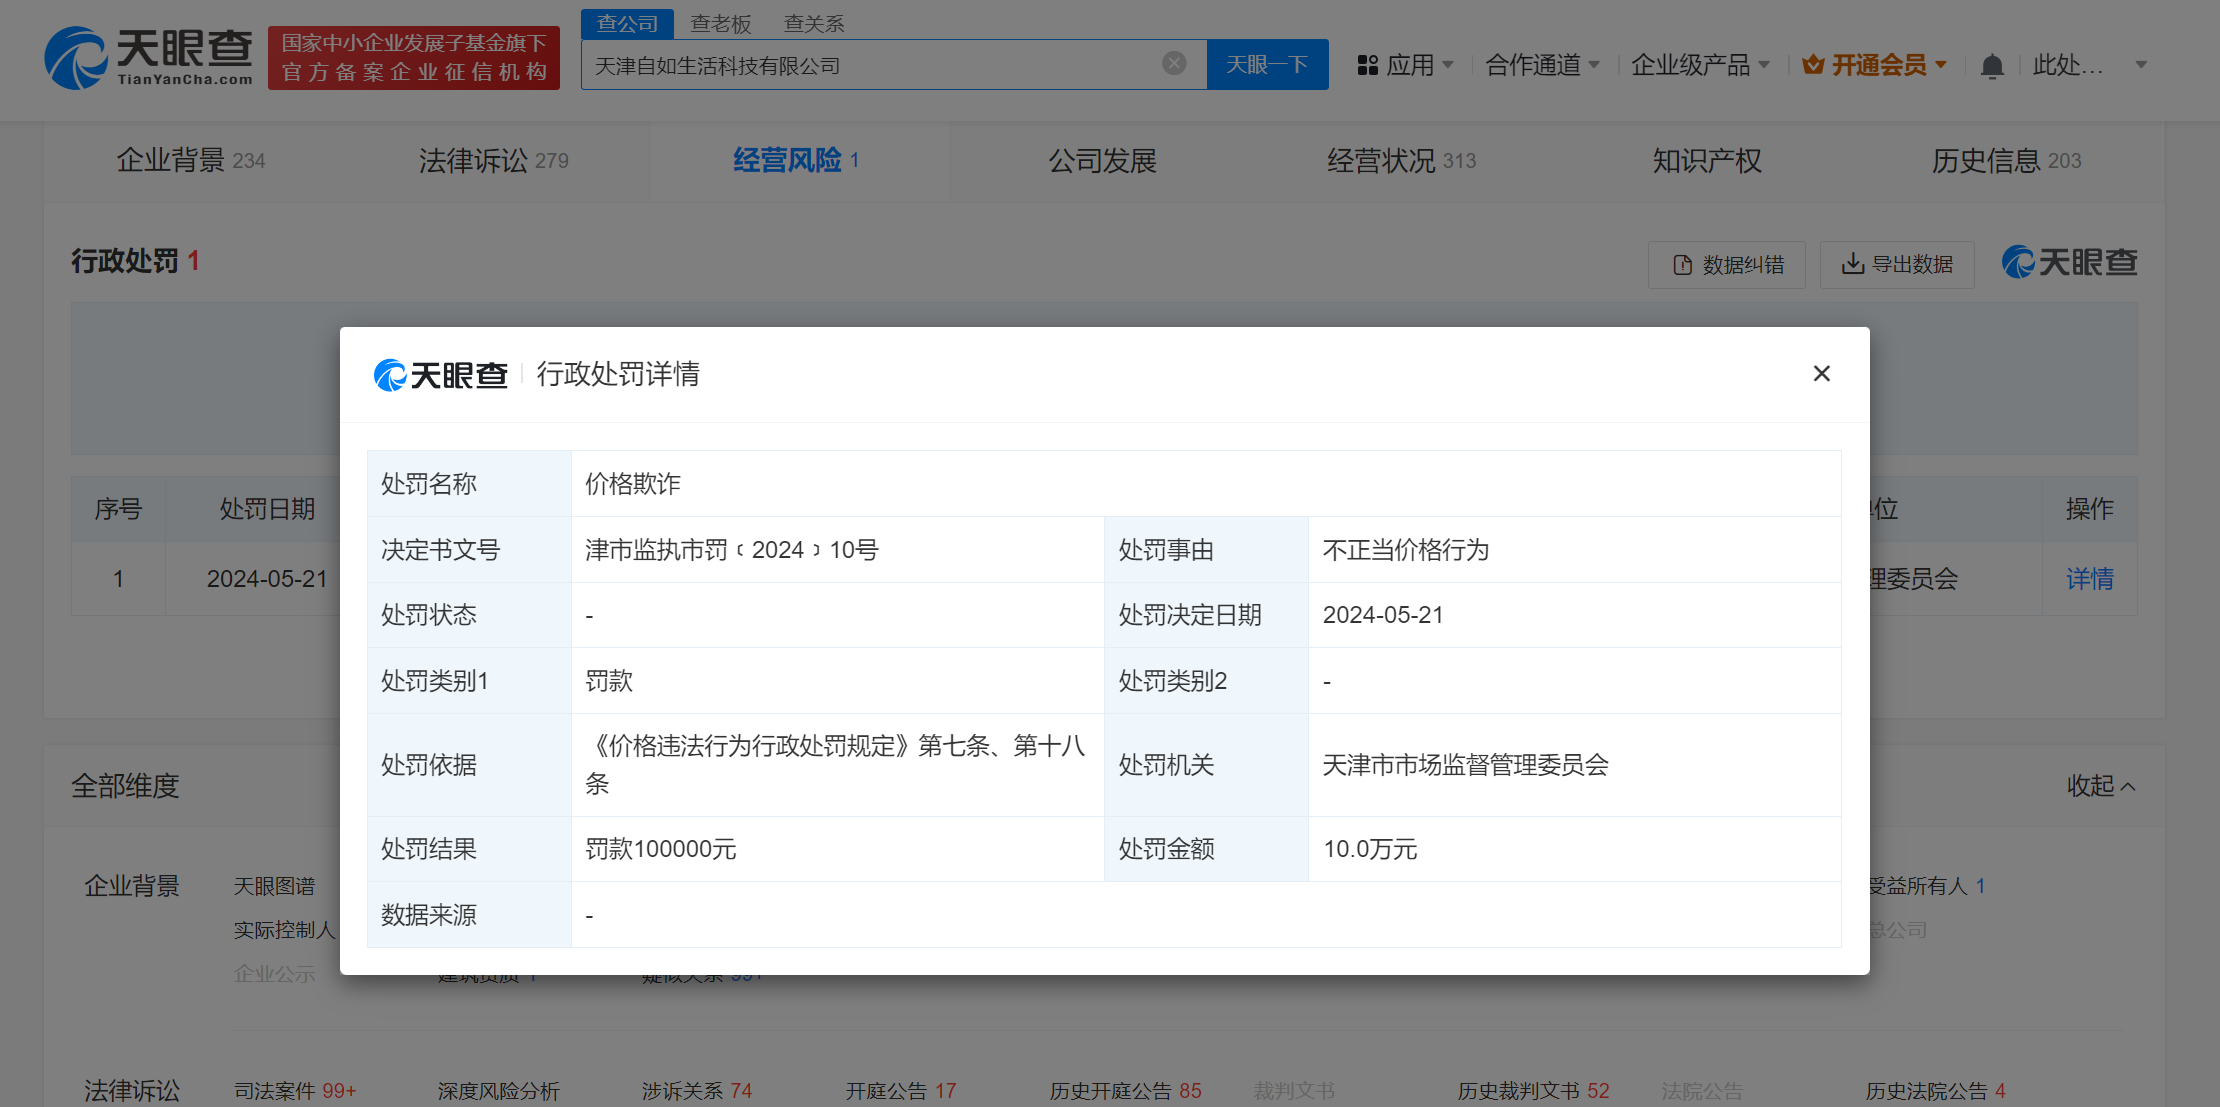The width and height of the screenshot is (2220, 1107).
Task: Open the 详情 link in penalty row
Action: (2090, 578)
